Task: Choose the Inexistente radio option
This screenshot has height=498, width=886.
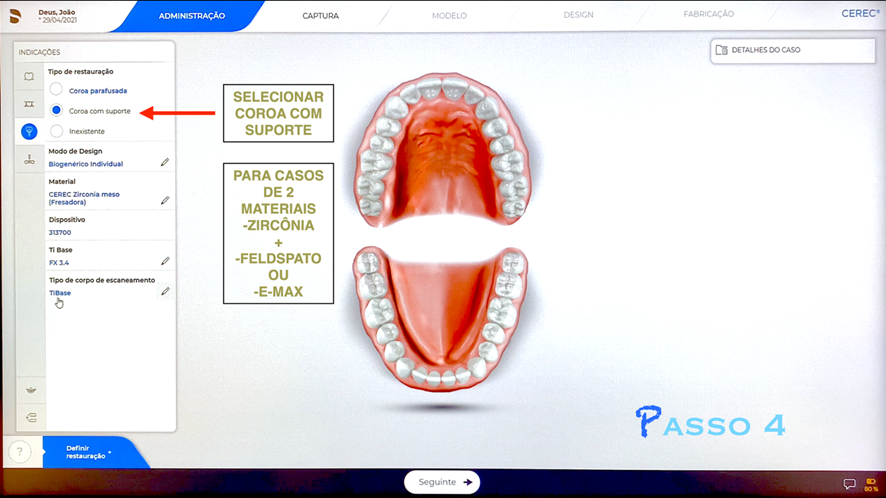Action: coord(57,131)
